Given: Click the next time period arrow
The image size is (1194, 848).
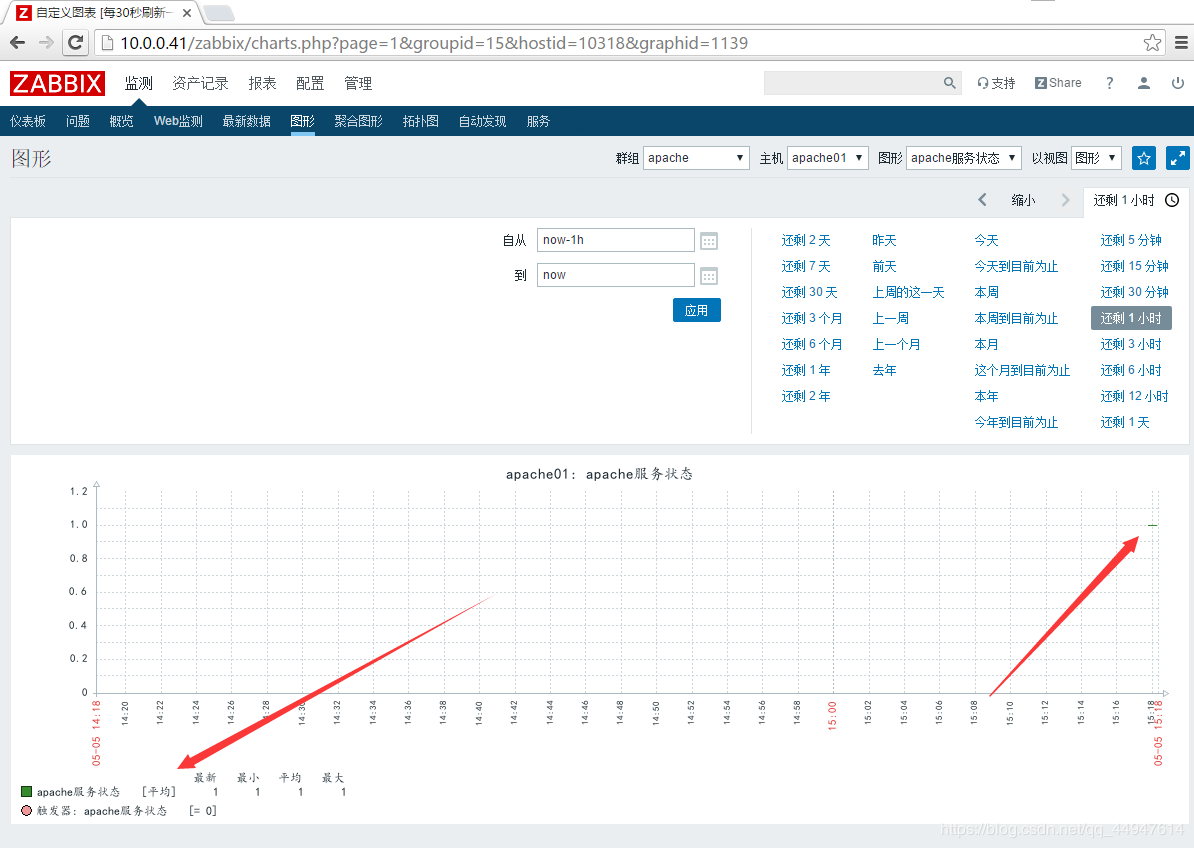Looking at the screenshot, I should pos(1065,200).
